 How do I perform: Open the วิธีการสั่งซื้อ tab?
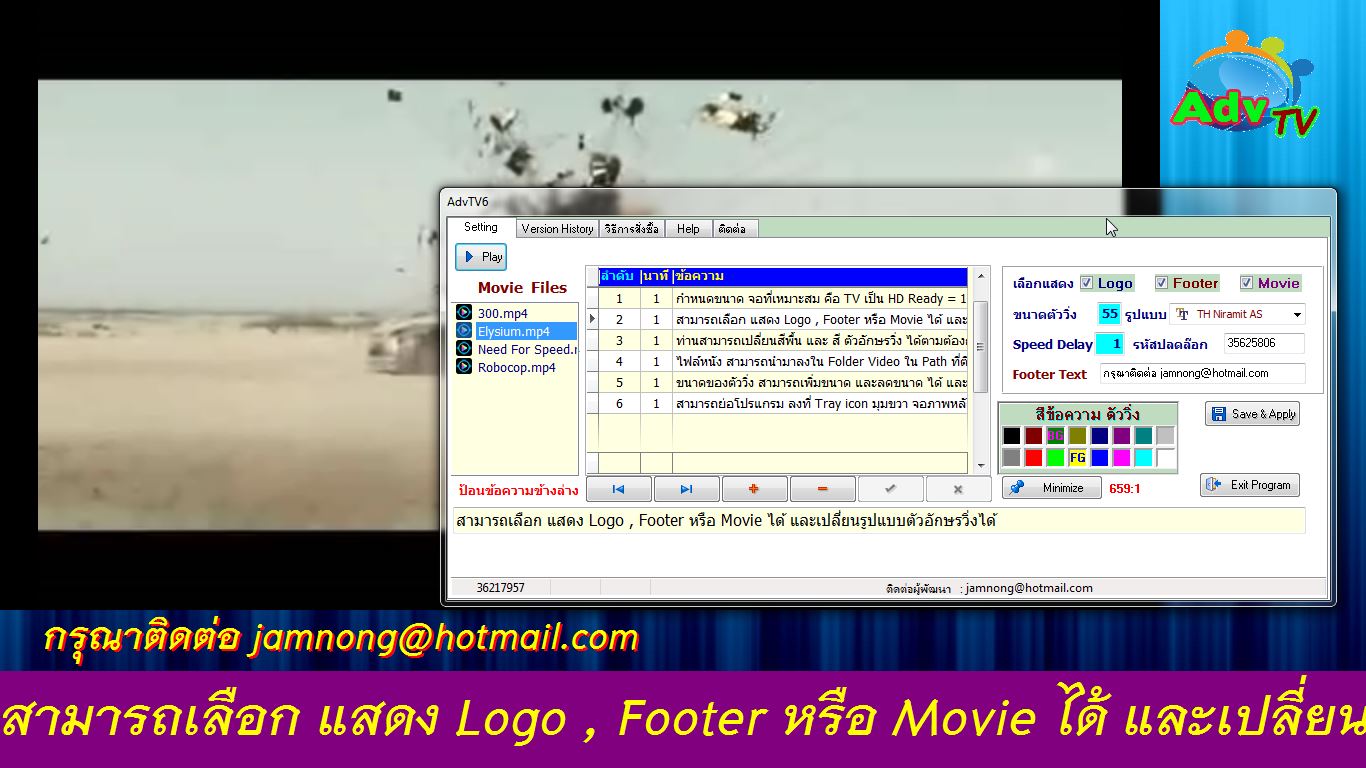[632, 229]
